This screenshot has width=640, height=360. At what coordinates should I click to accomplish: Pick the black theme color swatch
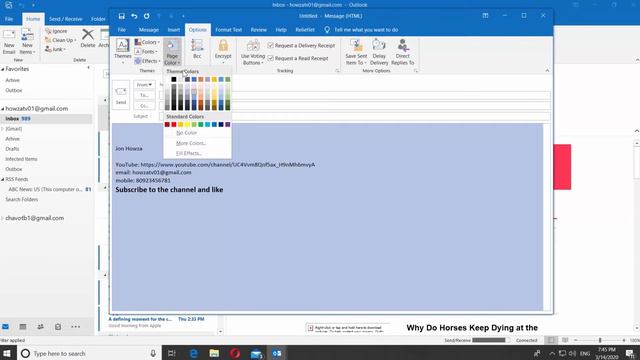(174, 79)
